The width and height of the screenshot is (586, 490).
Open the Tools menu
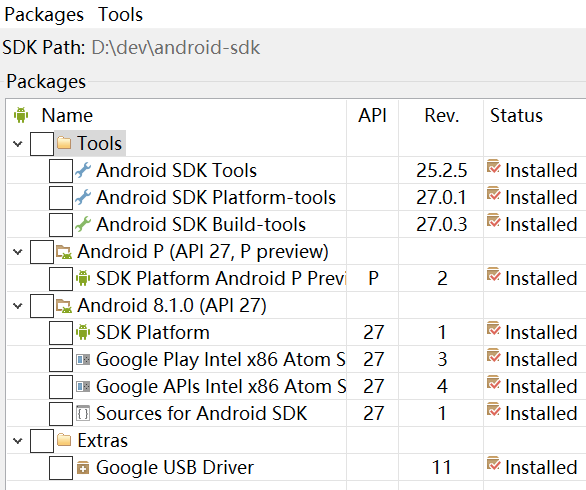(x=120, y=15)
